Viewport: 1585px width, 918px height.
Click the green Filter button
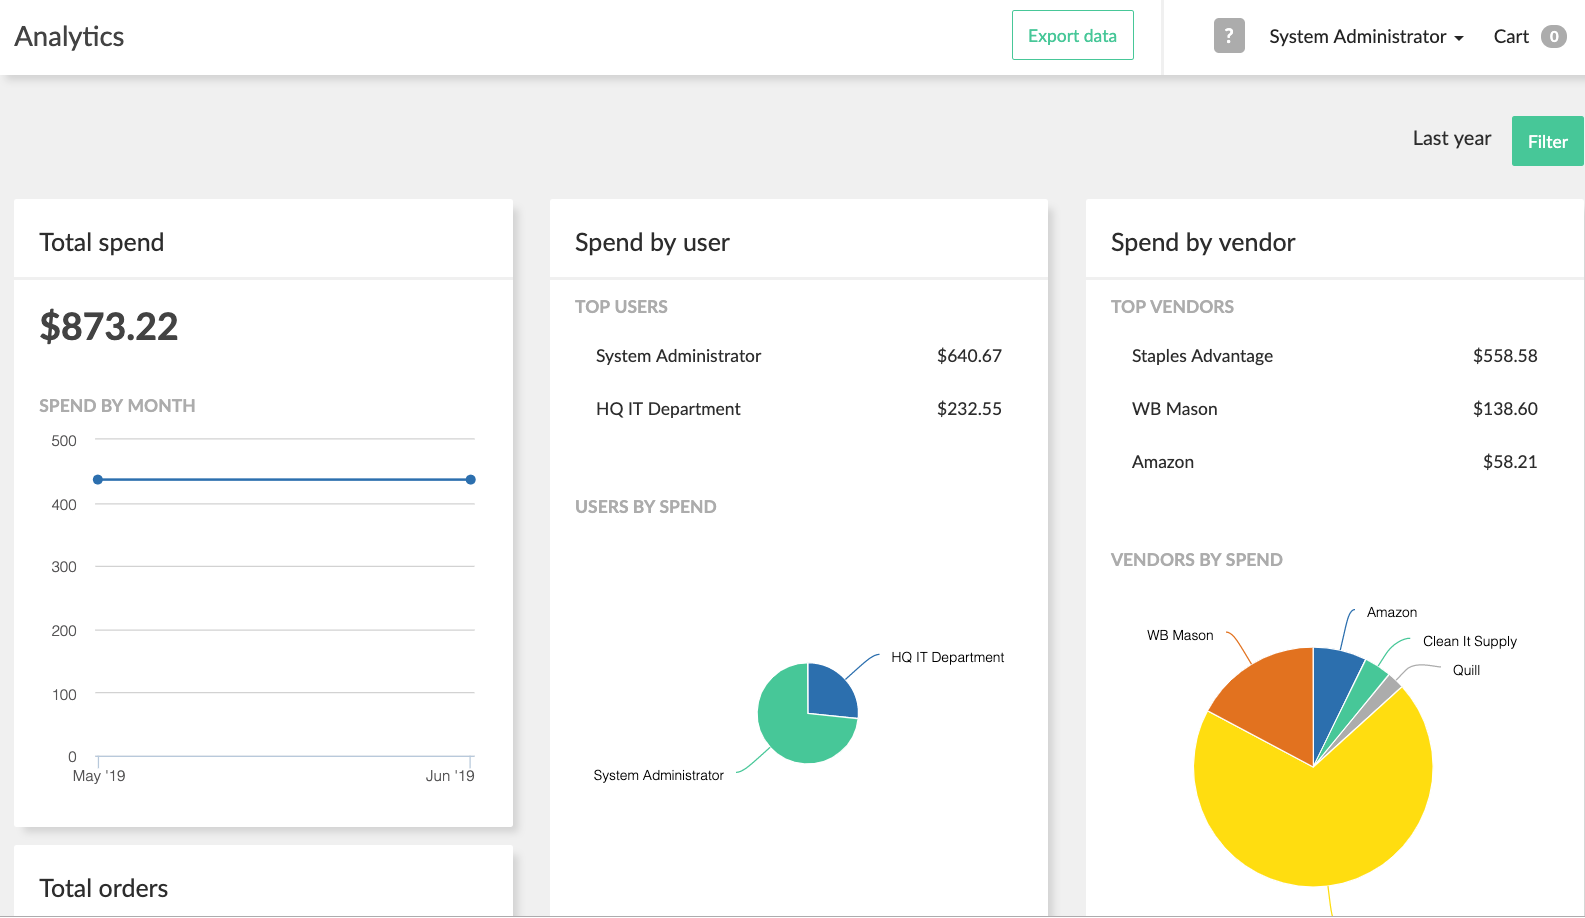[x=1547, y=141]
